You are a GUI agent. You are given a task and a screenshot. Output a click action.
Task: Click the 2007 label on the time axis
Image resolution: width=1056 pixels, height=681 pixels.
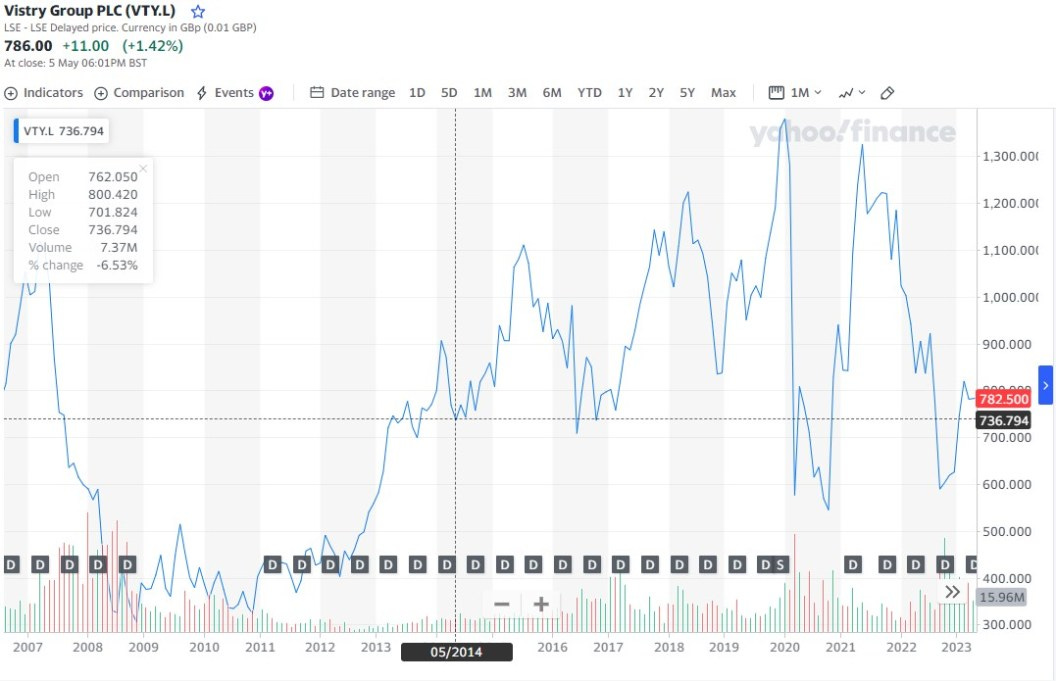[x=28, y=647]
